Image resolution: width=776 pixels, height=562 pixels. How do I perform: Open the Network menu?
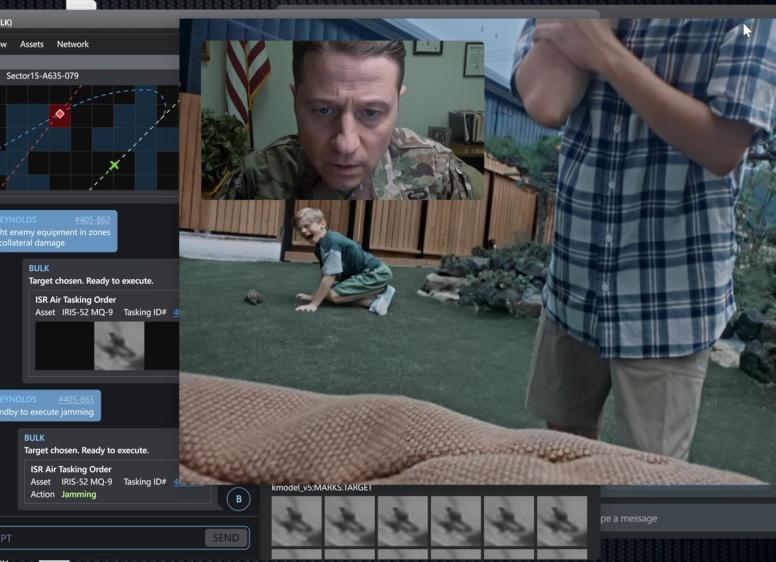coord(73,45)
